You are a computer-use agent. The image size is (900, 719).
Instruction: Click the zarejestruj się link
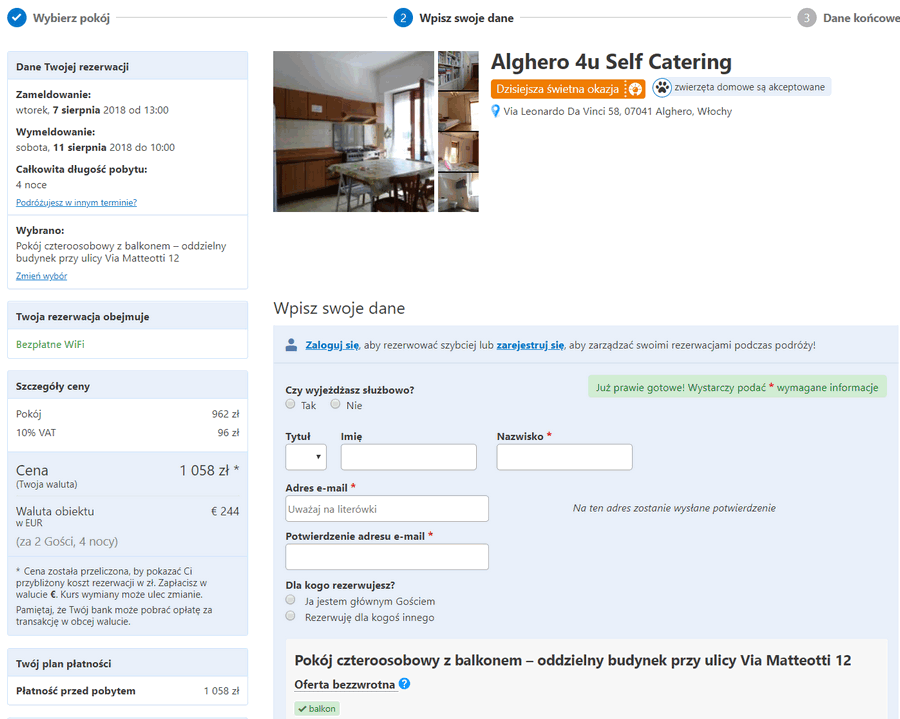point(530,345)
